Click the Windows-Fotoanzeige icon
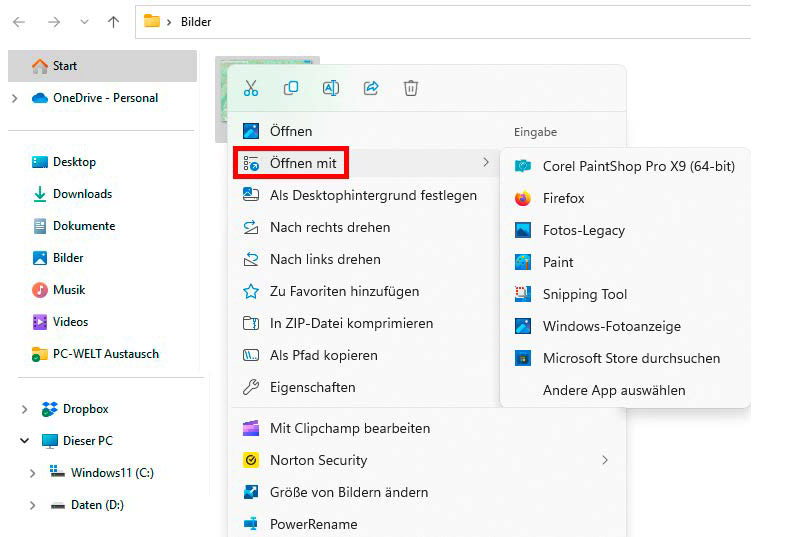The image size is (788, 537). (x=523, y=326)
